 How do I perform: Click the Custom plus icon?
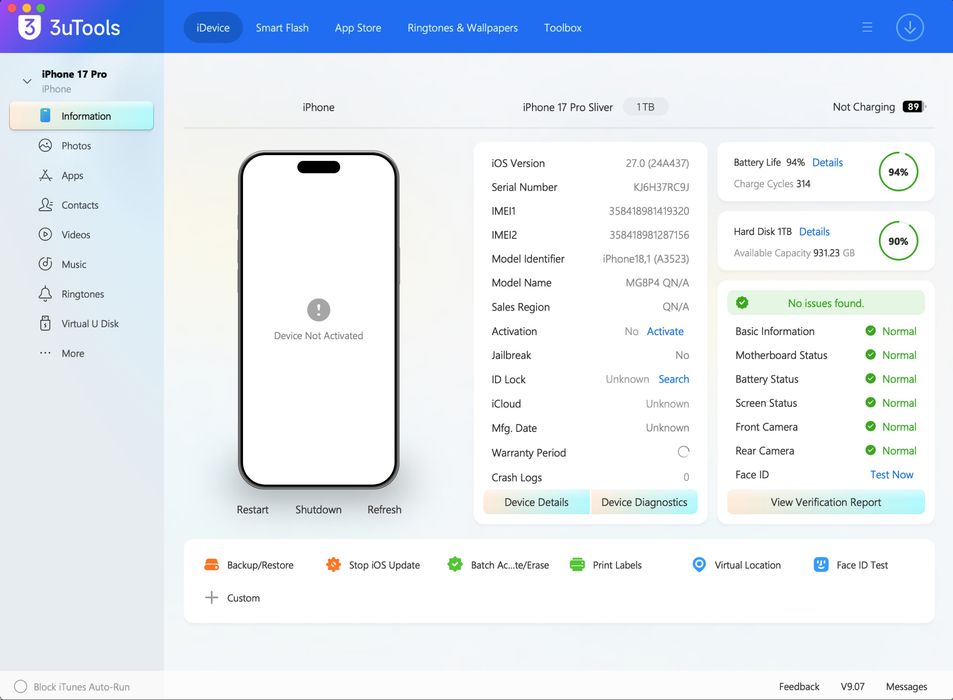pyautogui.click(x=212, y=597)
